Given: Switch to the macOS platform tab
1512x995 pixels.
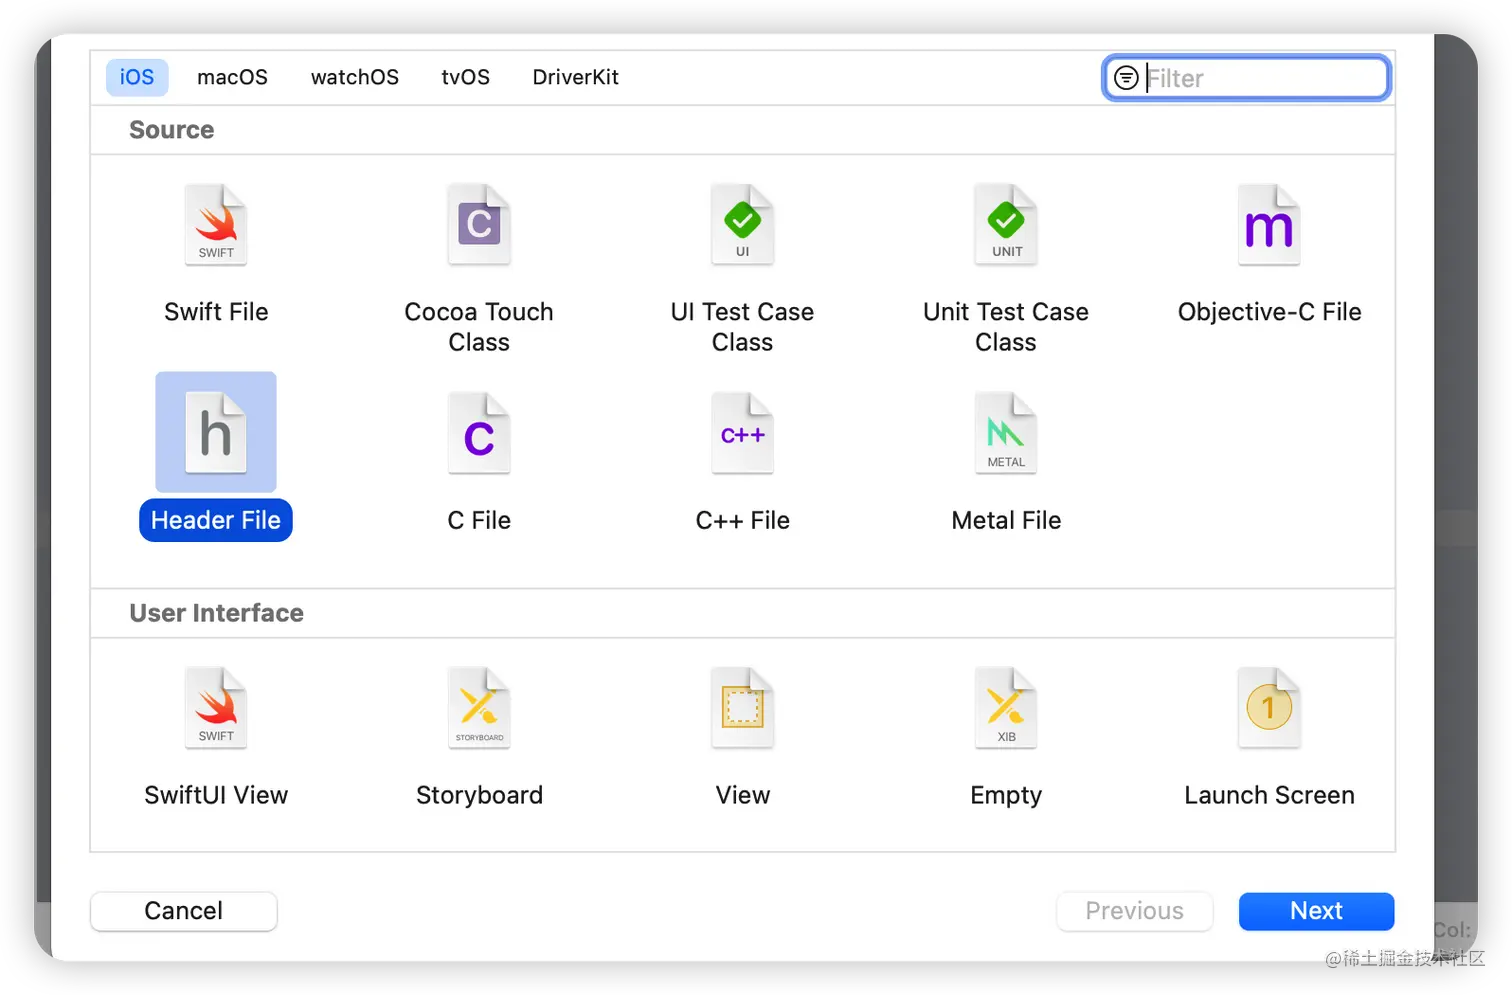Looking at the screenshot, I should 232,77.
